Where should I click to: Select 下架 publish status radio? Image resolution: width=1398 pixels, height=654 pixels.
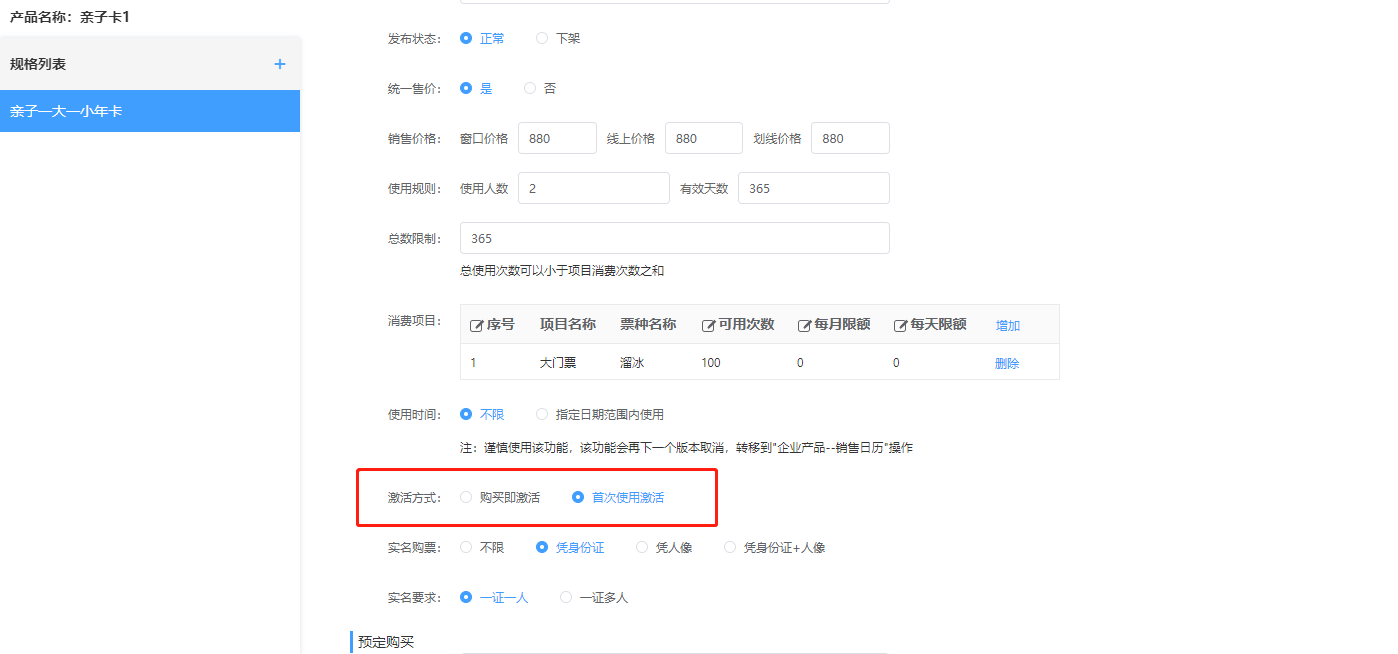click(x=542, y=38)
